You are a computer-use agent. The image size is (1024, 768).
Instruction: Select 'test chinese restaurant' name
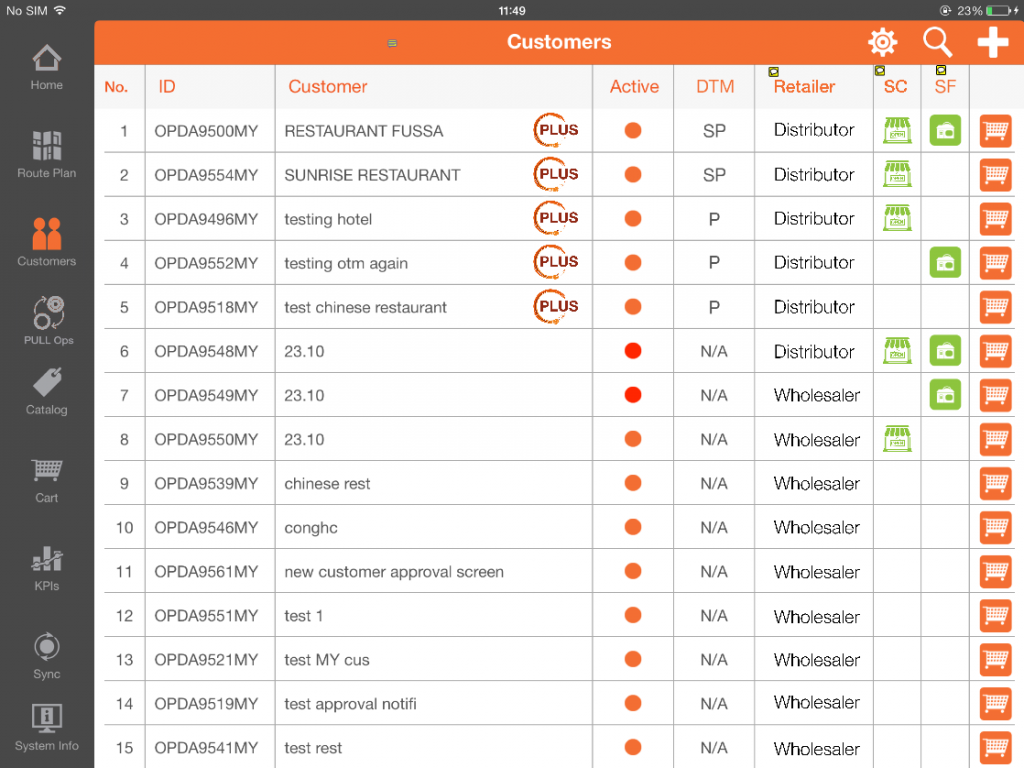(366, 308)
